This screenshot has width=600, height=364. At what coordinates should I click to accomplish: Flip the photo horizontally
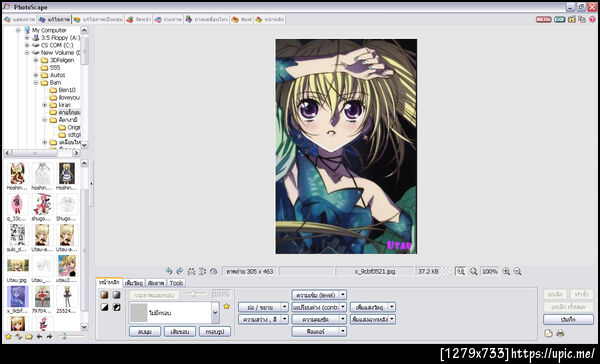coord(191,271)
